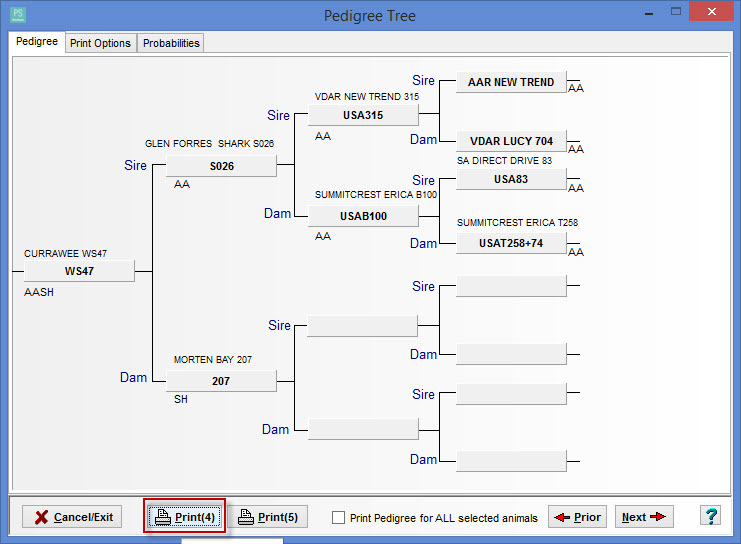Screen dimensions: 741x544
Task: Click the red right arrow on Next
Action: [658, 517]
